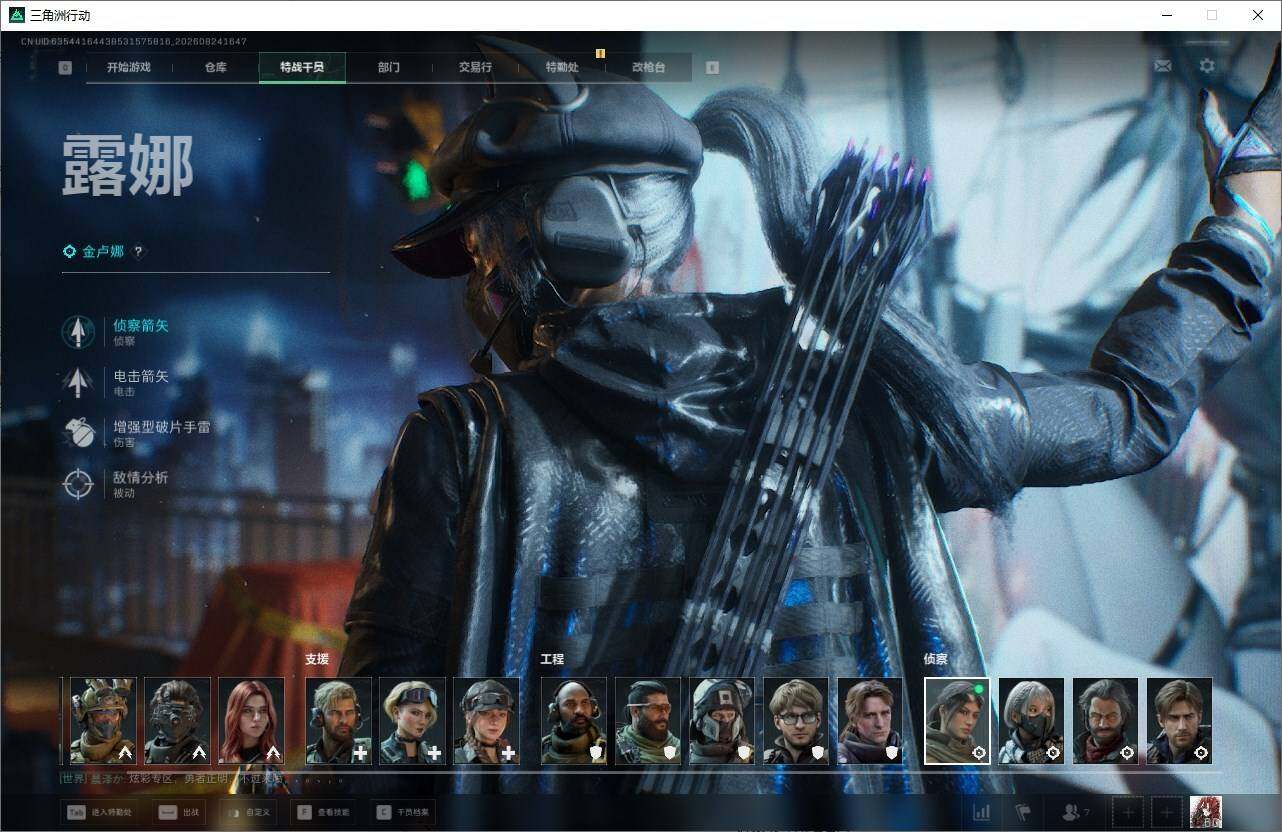Select the support operator wearing a cap
Screen dimensions: 1282x832
click(x=486, y=721)
